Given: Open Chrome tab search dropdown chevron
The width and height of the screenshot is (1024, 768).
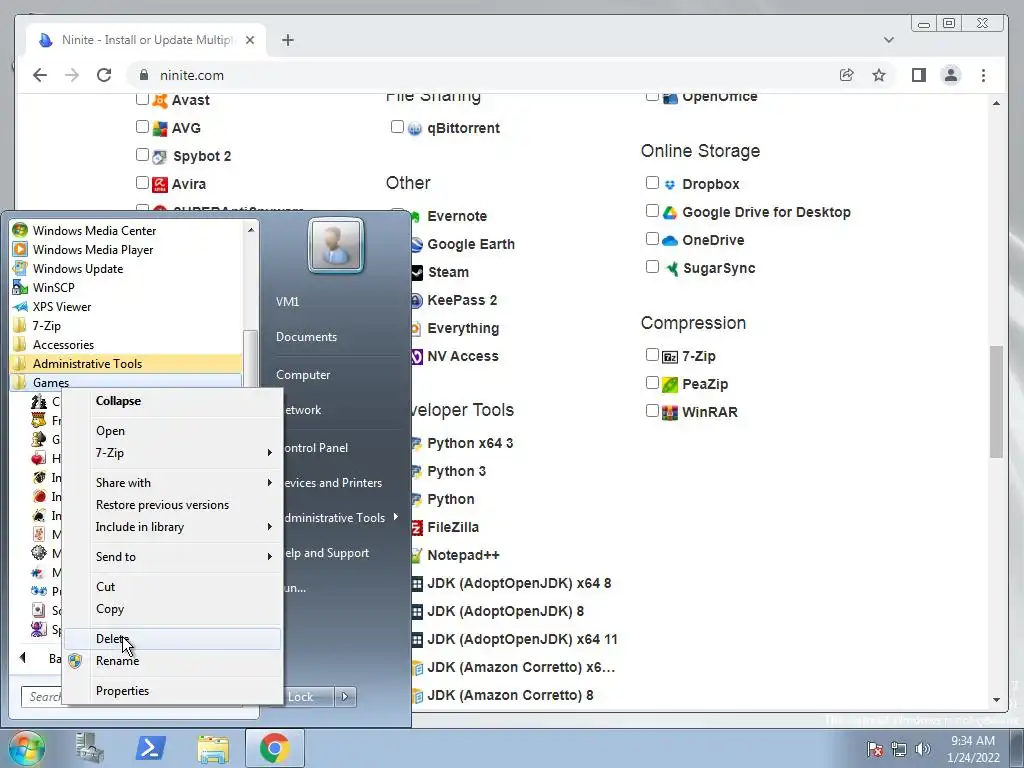Looking at the screenshot, I should [x=888, y=40].
